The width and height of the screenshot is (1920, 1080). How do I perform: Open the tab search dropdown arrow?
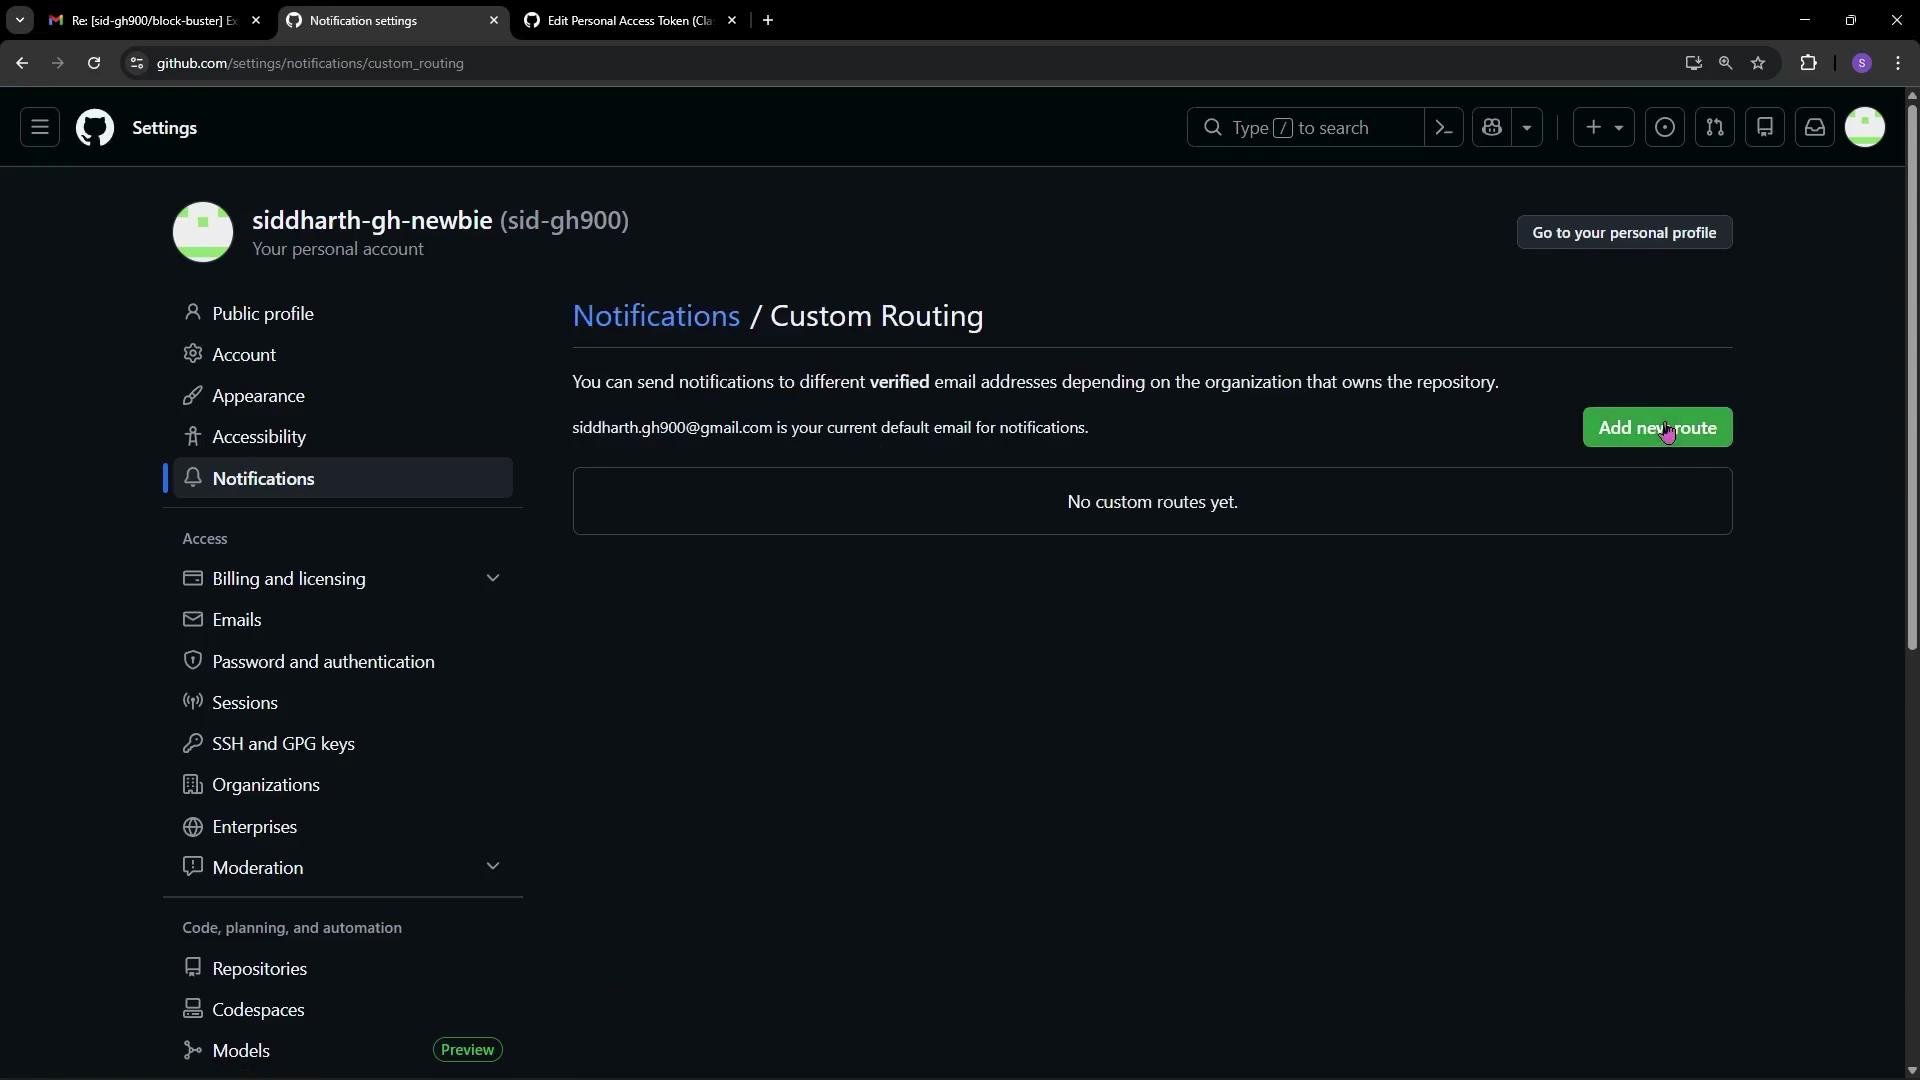click(19, 20)
